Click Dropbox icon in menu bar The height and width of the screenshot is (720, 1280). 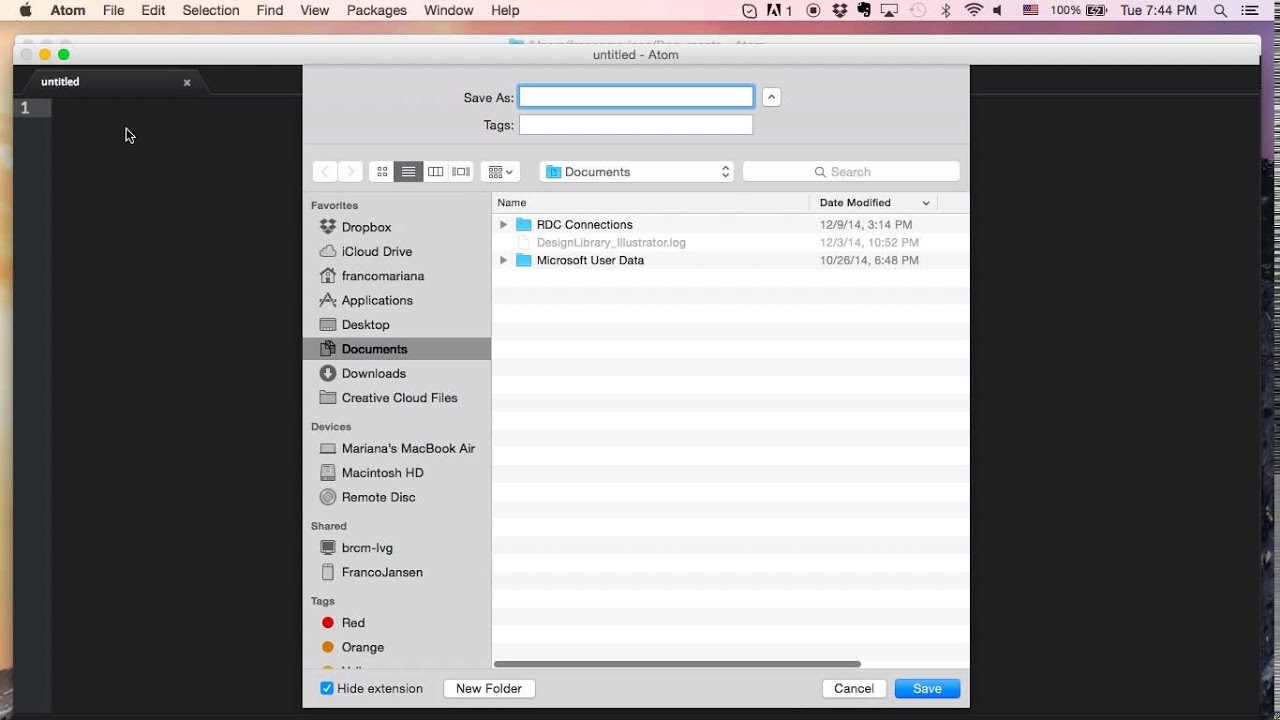coord(840,10)
